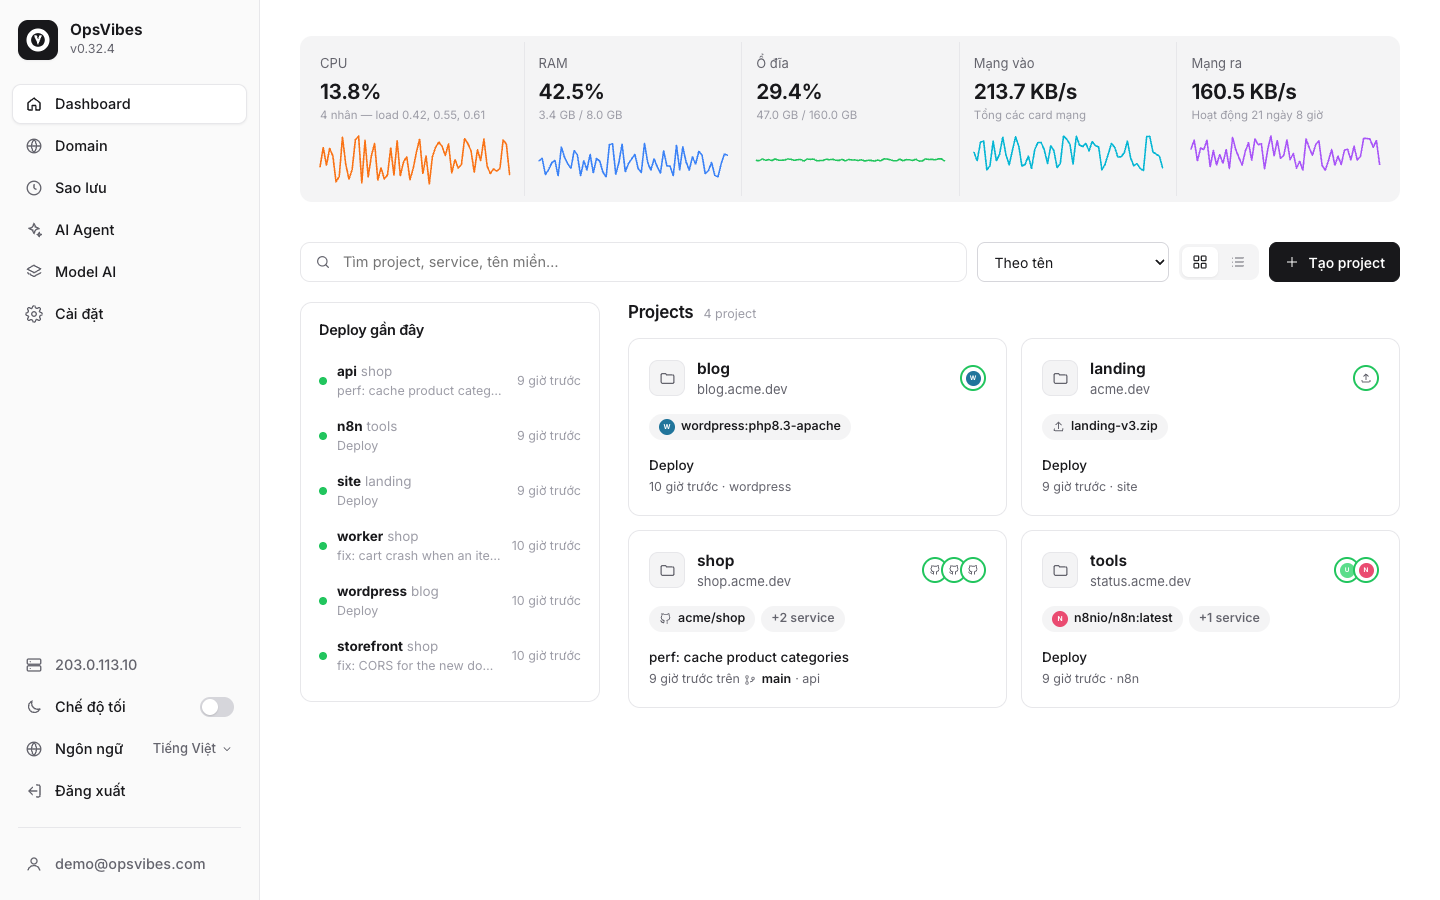Click the first GitHub badge on shop card
1440x900 pixels.
(x=935, y=570)
